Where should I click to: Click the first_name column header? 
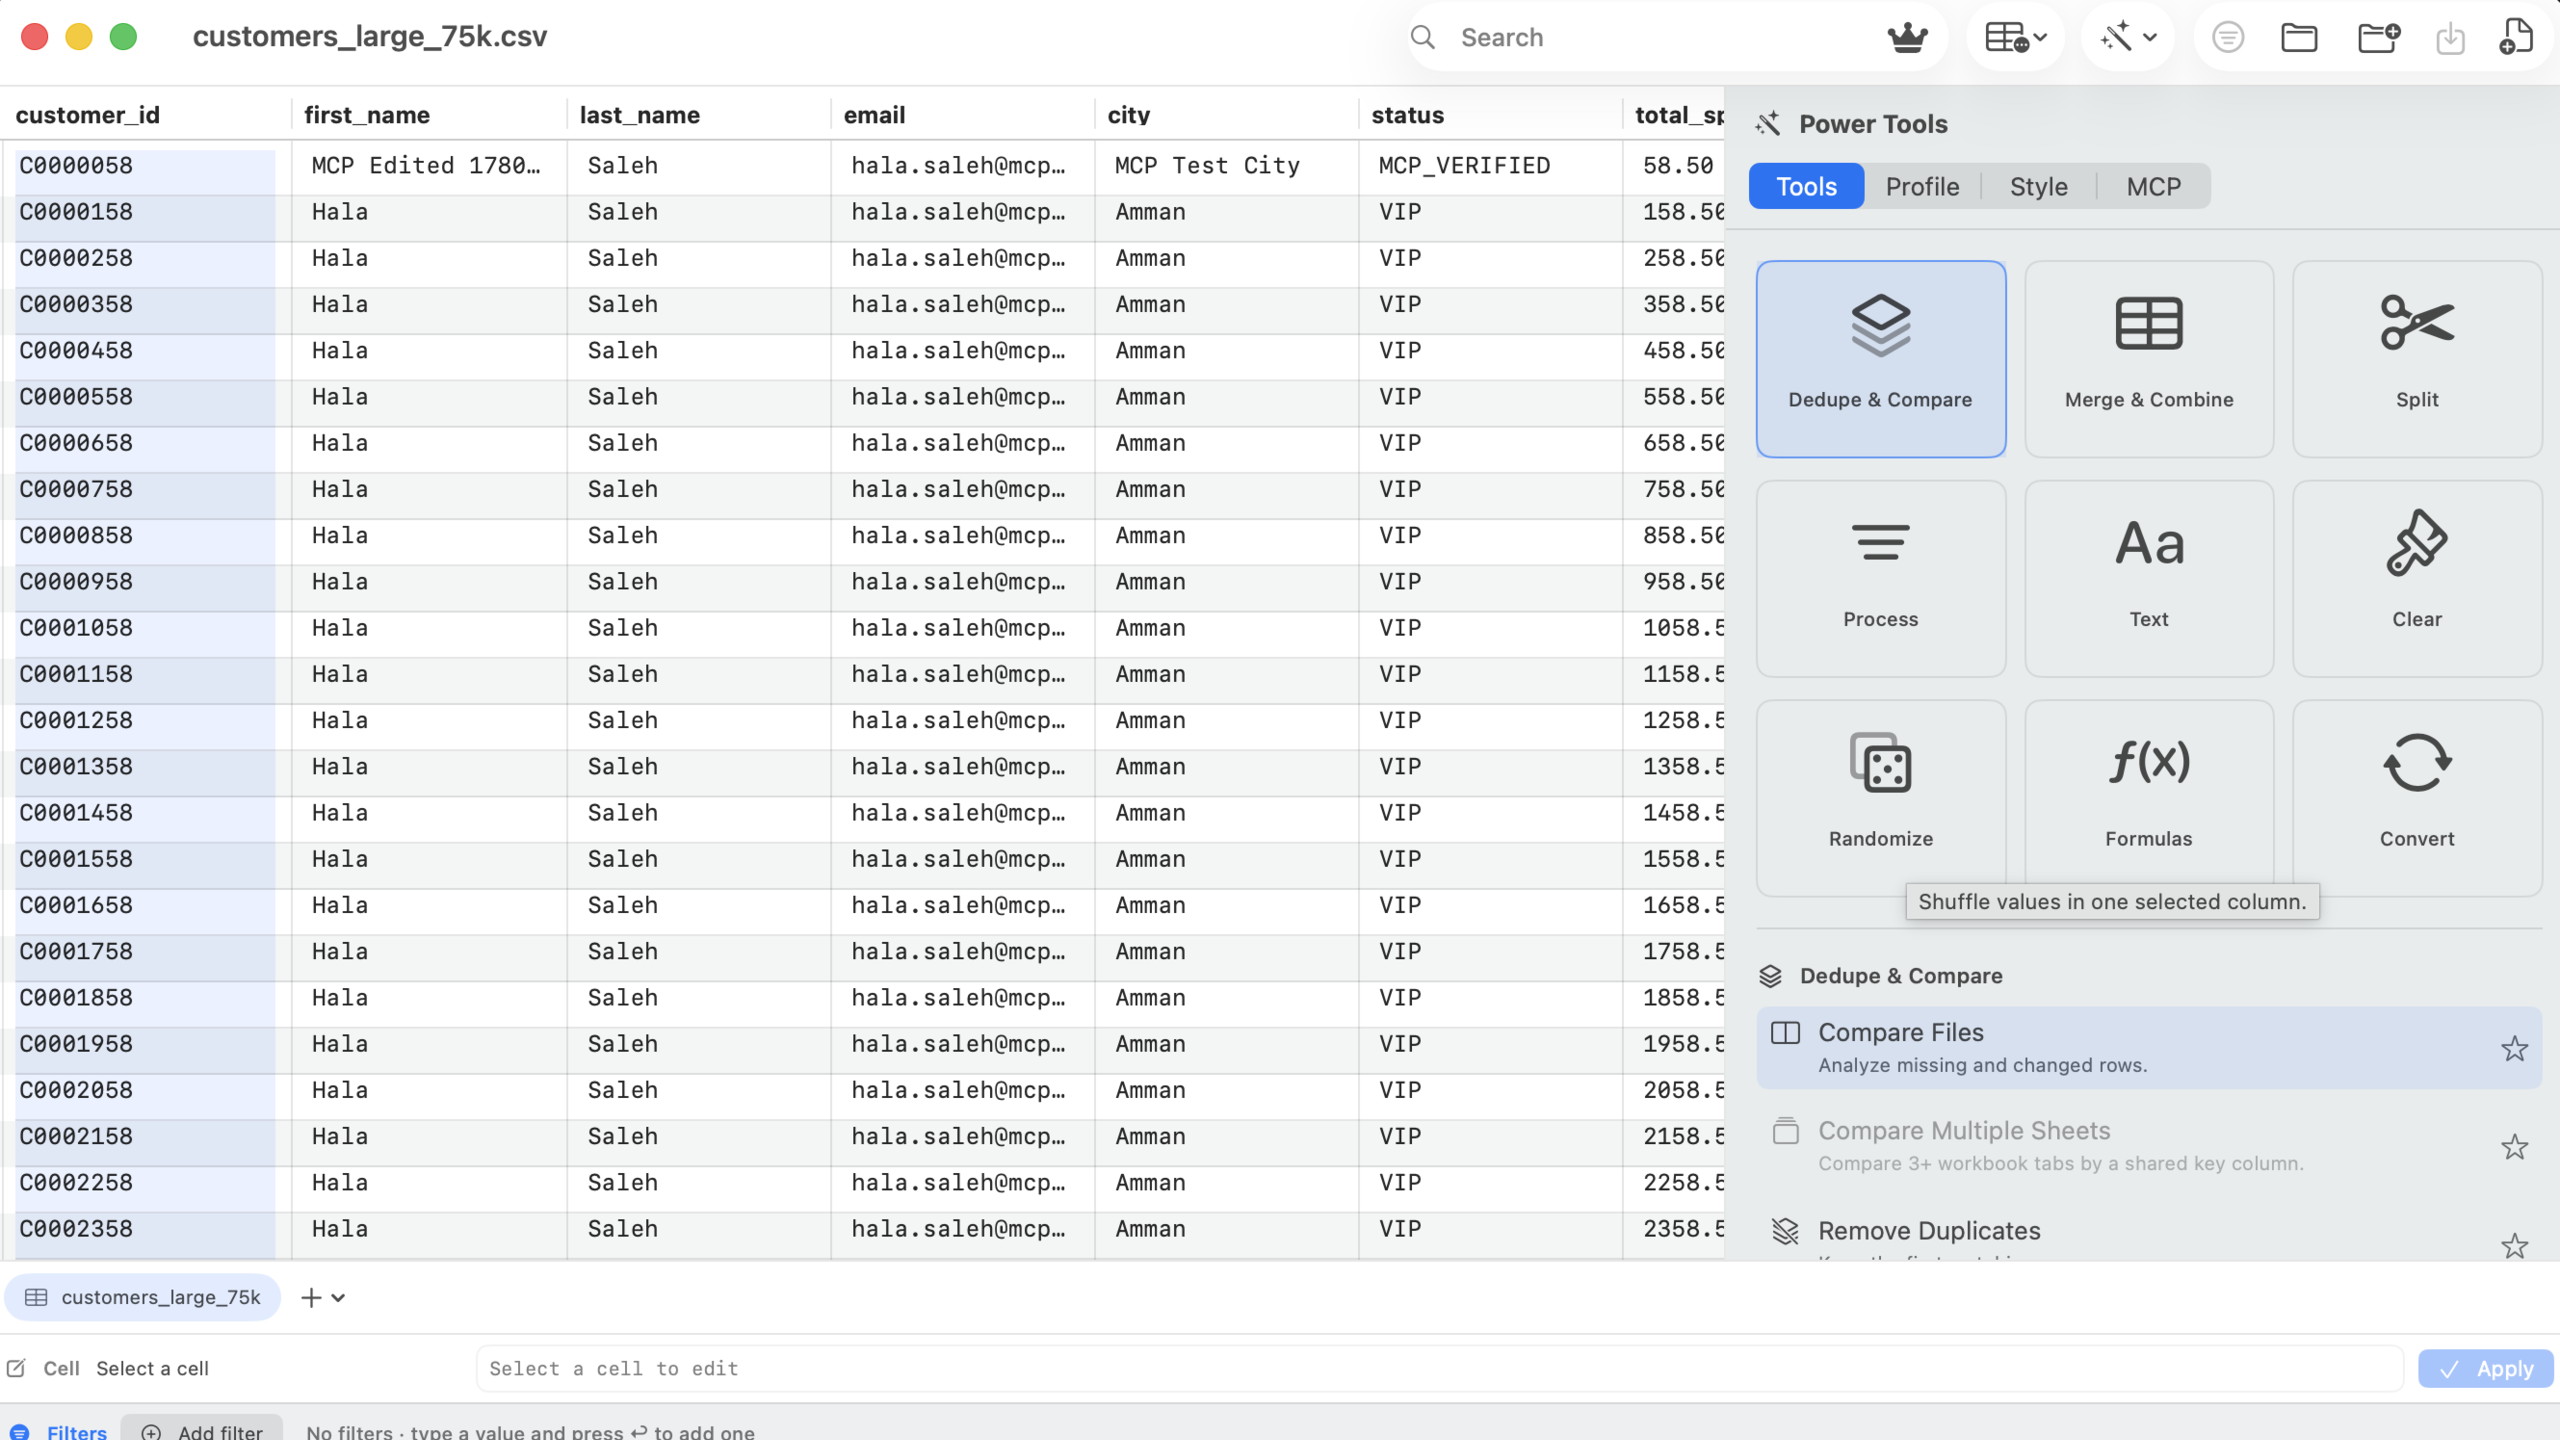click(429, 114)
